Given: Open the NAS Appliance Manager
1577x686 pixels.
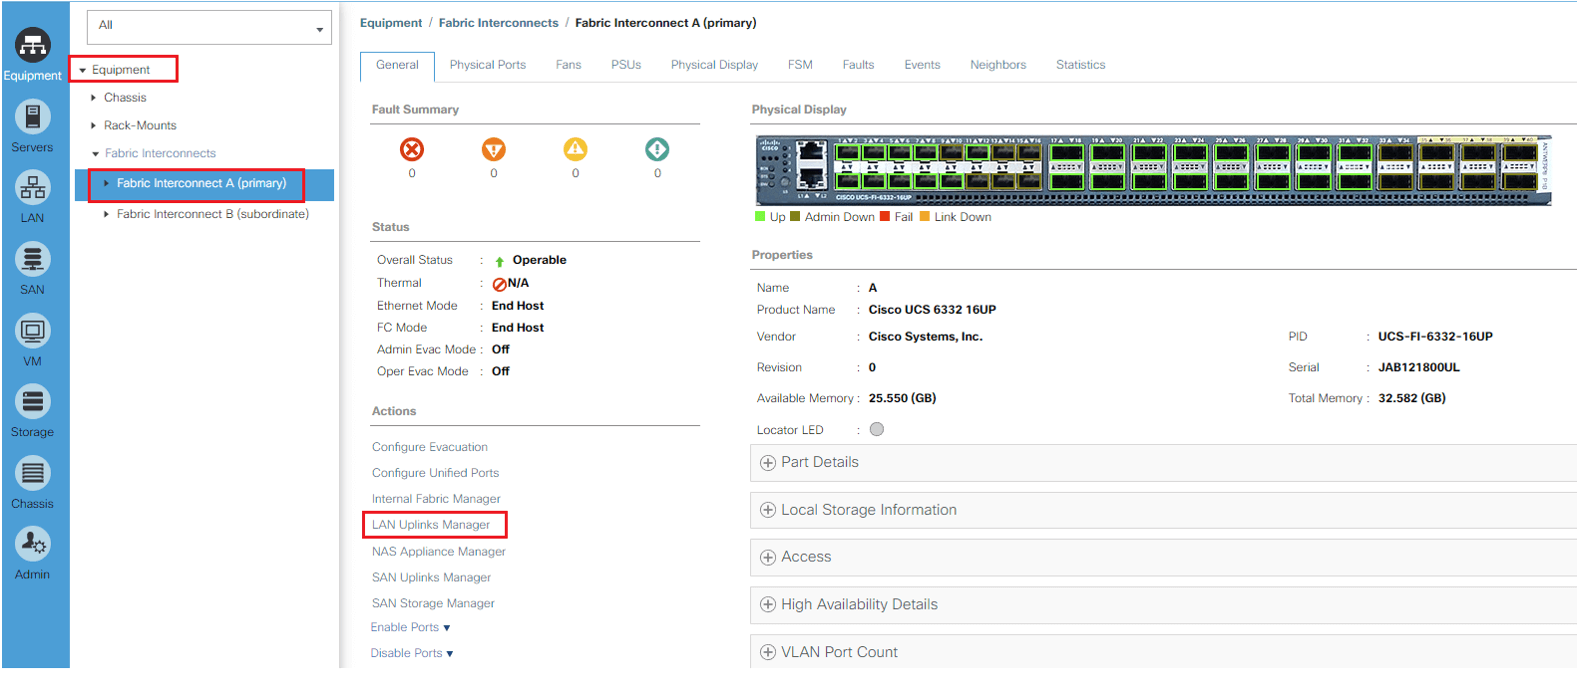Looking at the screenshot, I should [439, 552].
